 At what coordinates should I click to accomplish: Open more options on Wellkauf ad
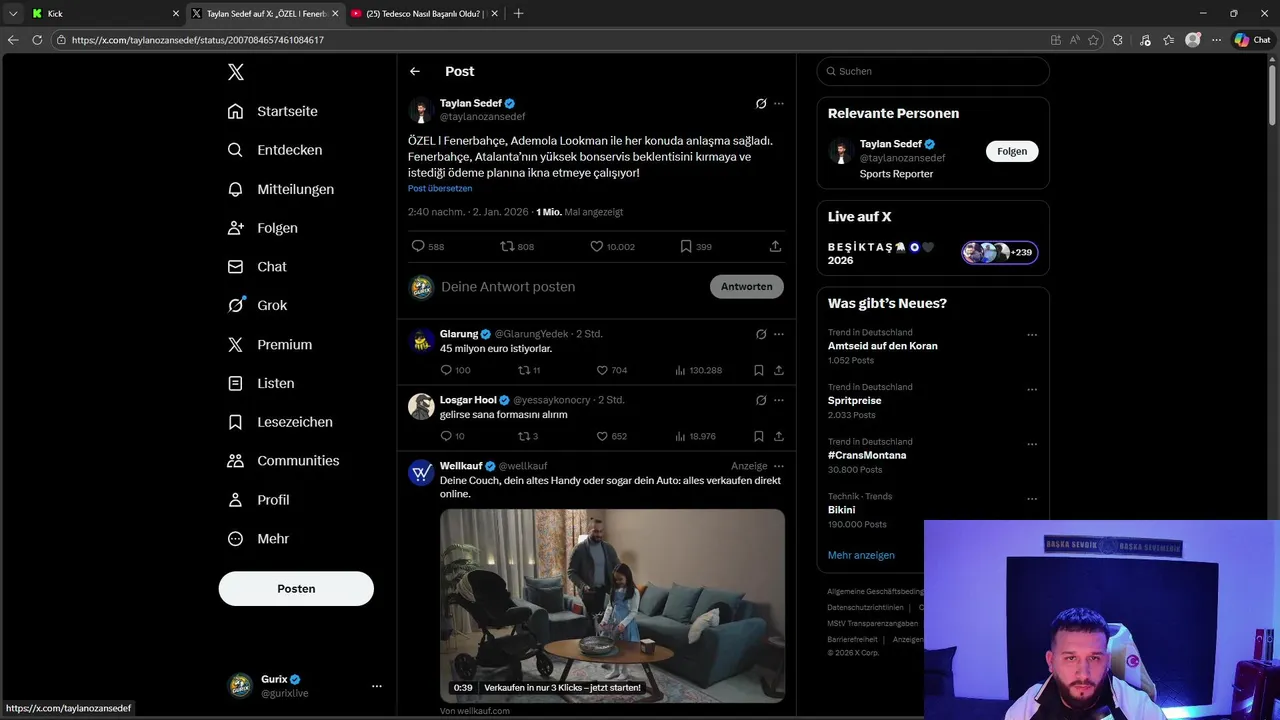779,466
